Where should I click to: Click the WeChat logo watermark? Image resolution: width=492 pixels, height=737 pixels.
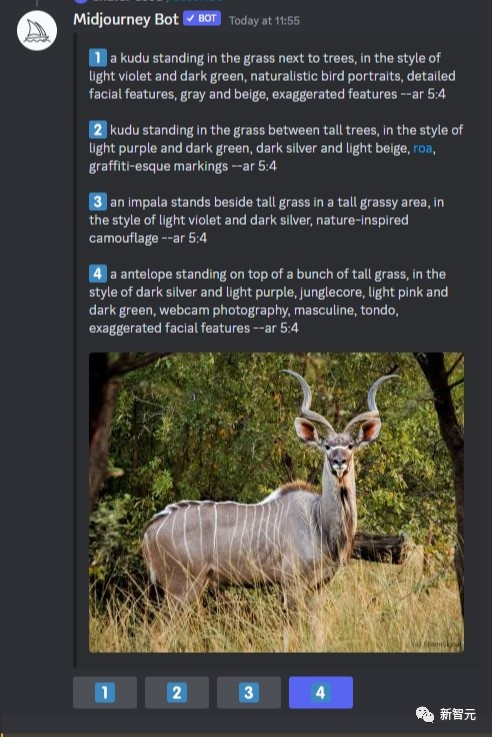click(x=425, y=714)
